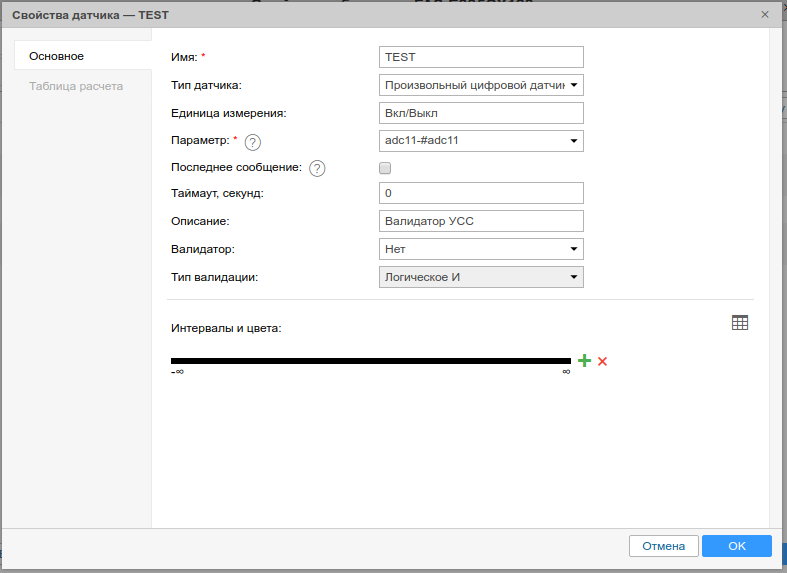The width and height of the screenshot is (787, 573).
Task: Click the Единица измерения text field
Action: 481,113
